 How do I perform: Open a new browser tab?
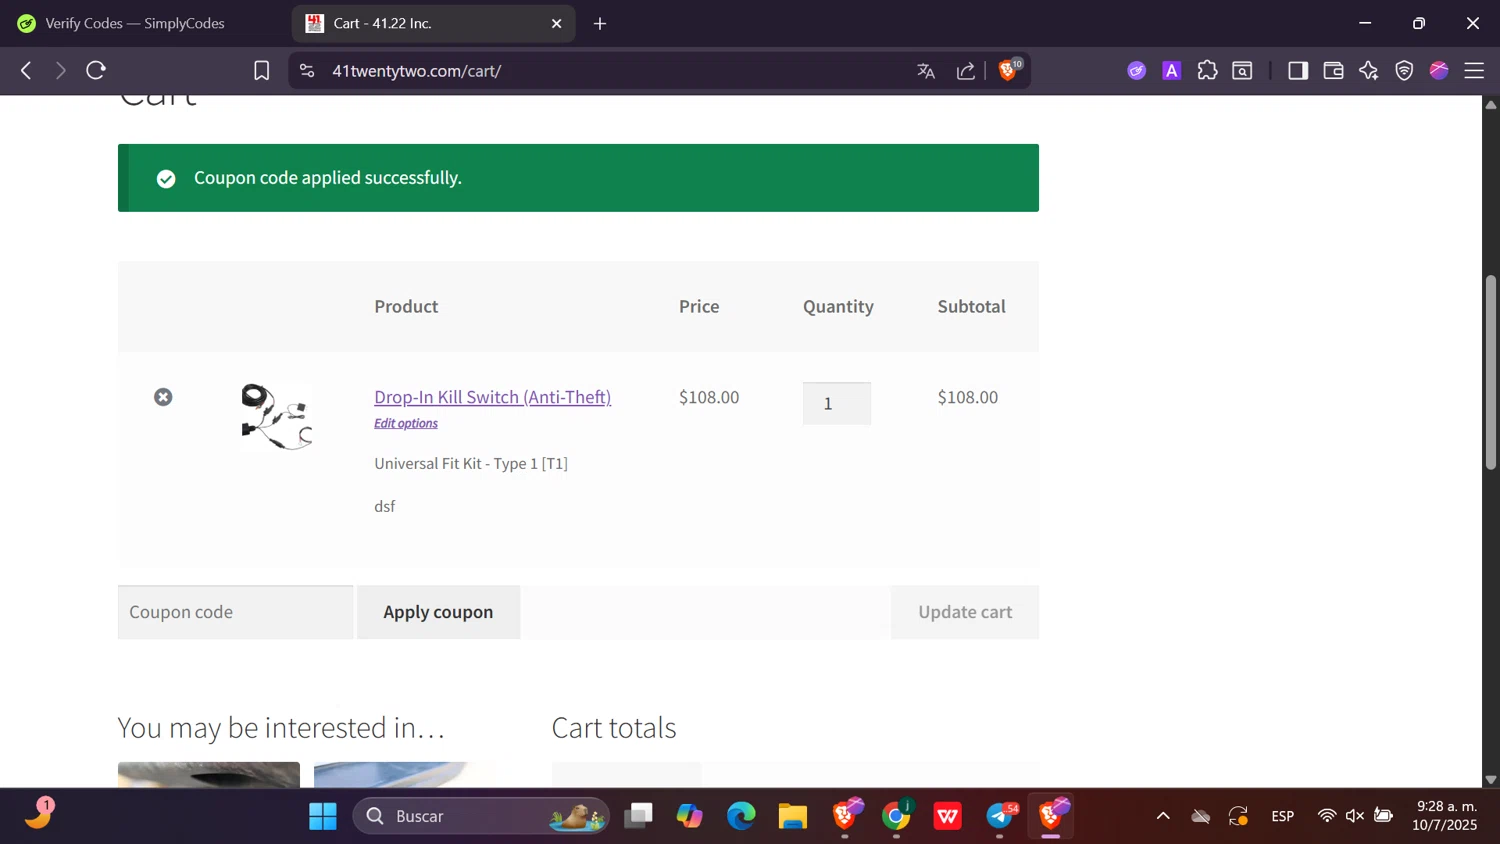coord(600,23)
